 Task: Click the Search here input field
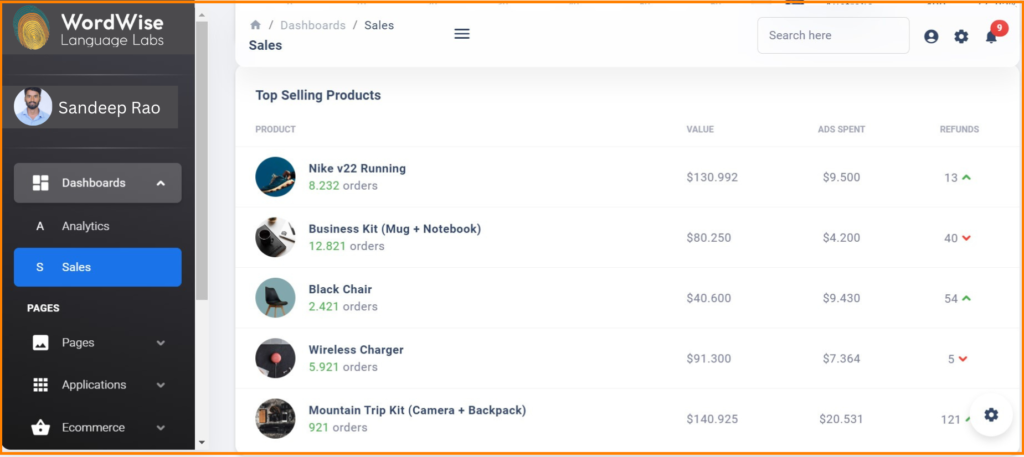point(832,36)
